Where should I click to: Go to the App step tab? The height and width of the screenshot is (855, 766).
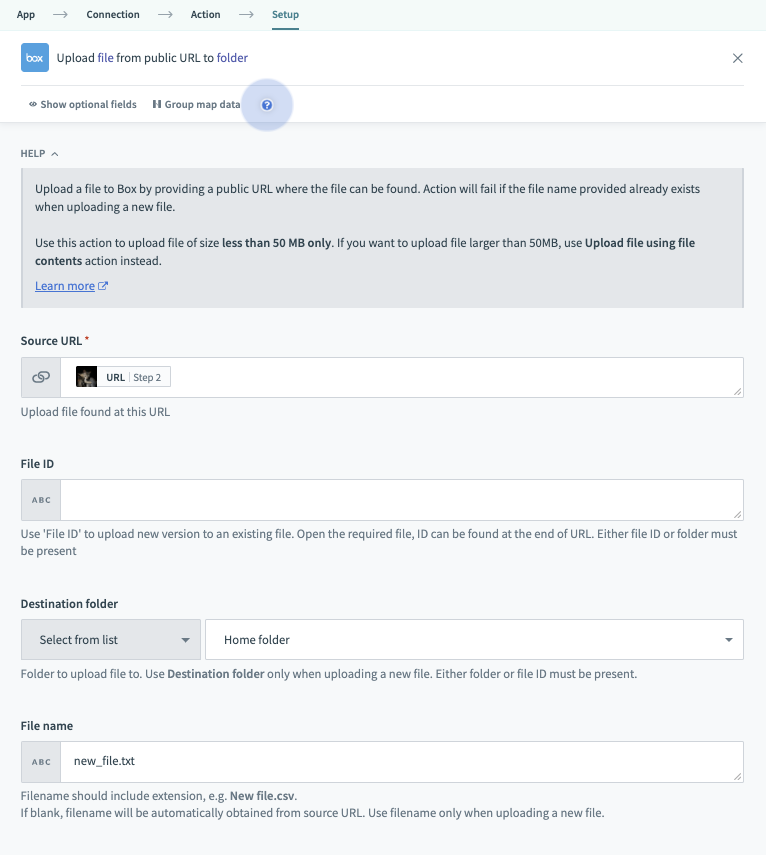[x=26, y=15]
